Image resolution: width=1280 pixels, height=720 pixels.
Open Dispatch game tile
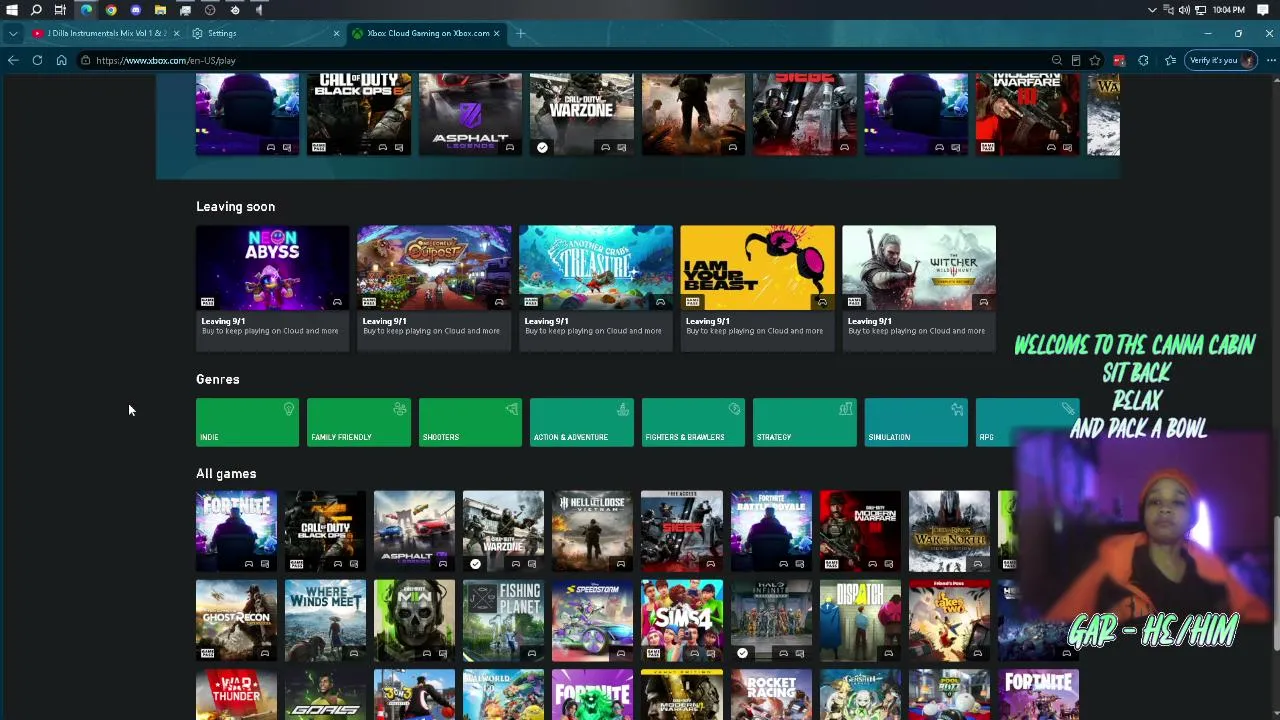click(x=860, y=620)
